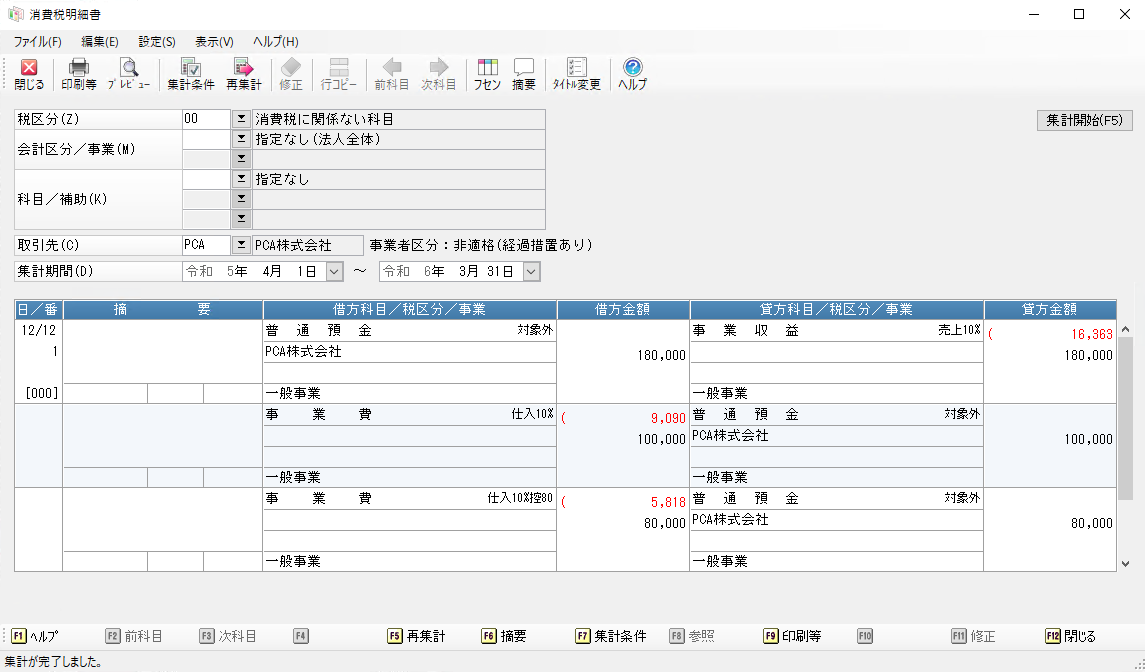Viewport: 1145px width, 672px height.
Task: Click the 閉じる (close) toolbar icon
Action: [29, 74]
